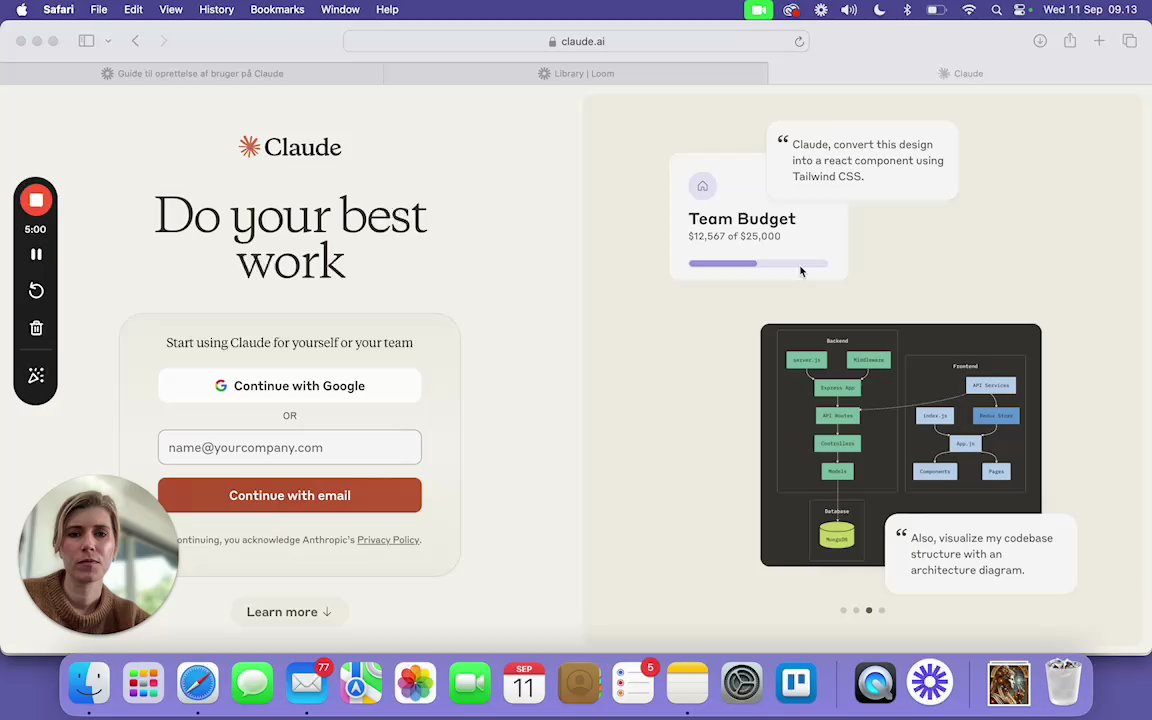Image resolution: width=1152 pixels, height=720 pixels.
Task: Open the Safari menu
Action: [x=58, y=10]
